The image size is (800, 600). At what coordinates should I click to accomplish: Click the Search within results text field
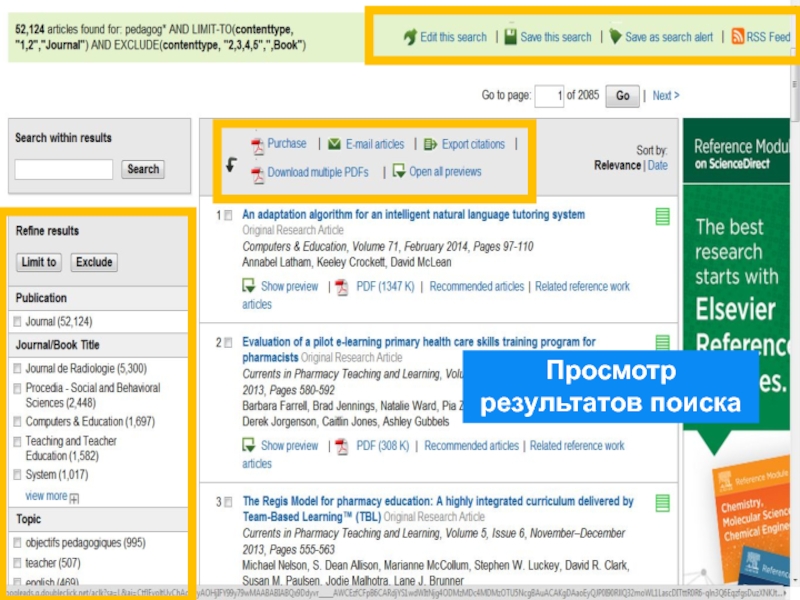63,170
